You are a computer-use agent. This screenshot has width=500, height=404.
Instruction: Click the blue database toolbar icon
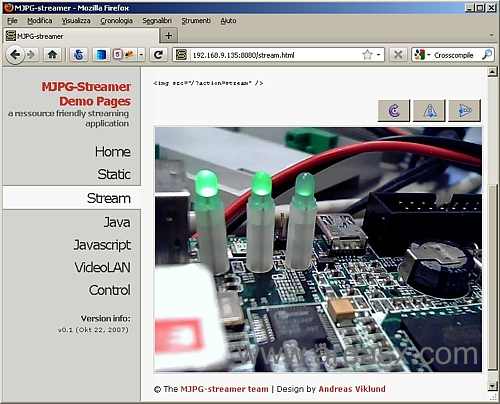coord(101,55)
